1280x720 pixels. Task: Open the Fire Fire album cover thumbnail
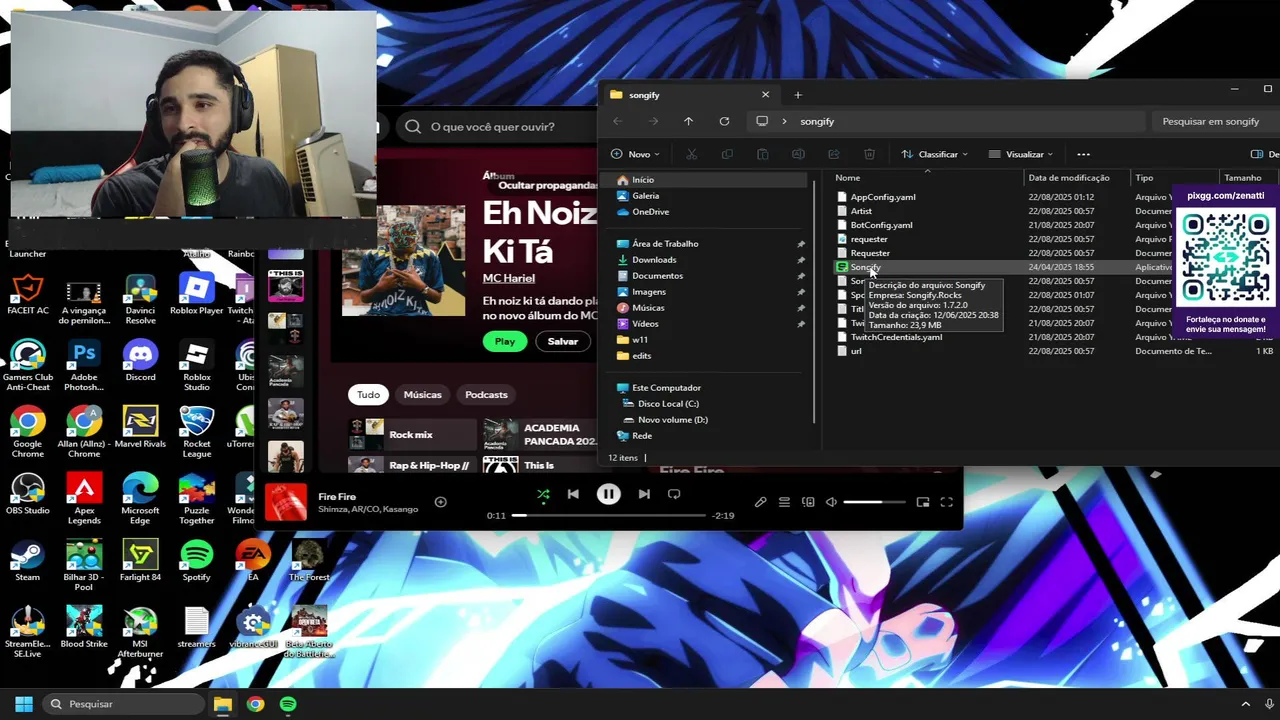click(285, 502)
